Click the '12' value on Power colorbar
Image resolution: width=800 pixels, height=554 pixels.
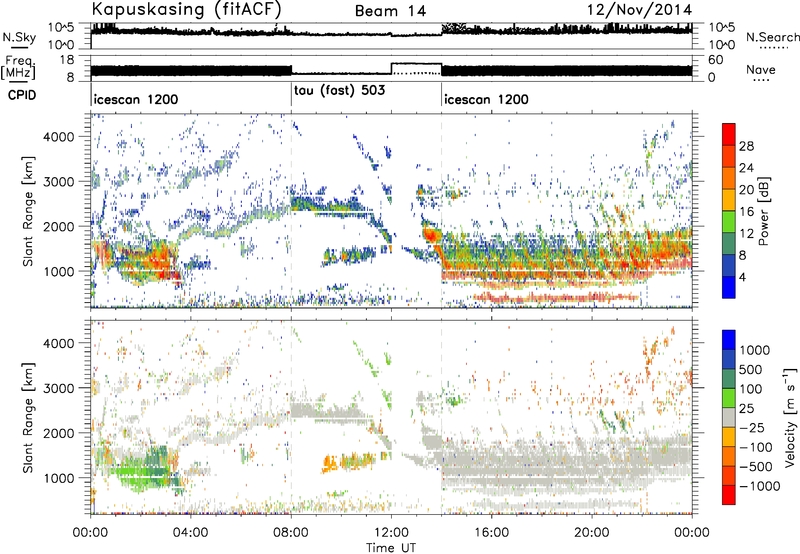(x=746, y=234)
